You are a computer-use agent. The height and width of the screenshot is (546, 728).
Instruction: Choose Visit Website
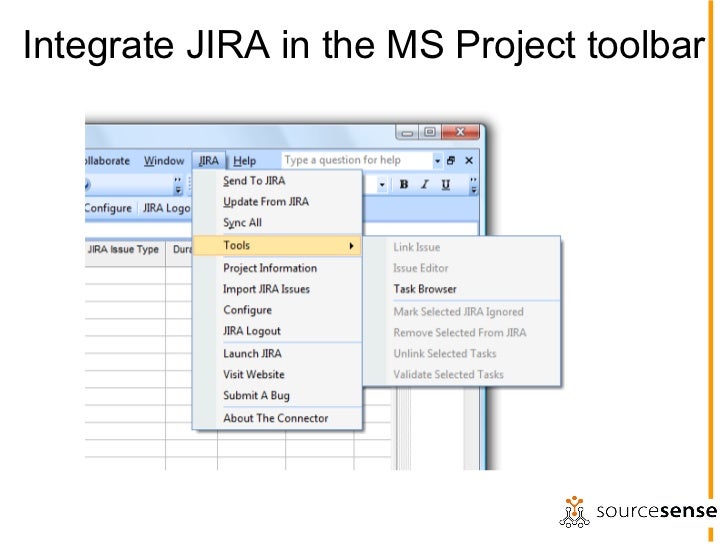[x=277, y=374]
